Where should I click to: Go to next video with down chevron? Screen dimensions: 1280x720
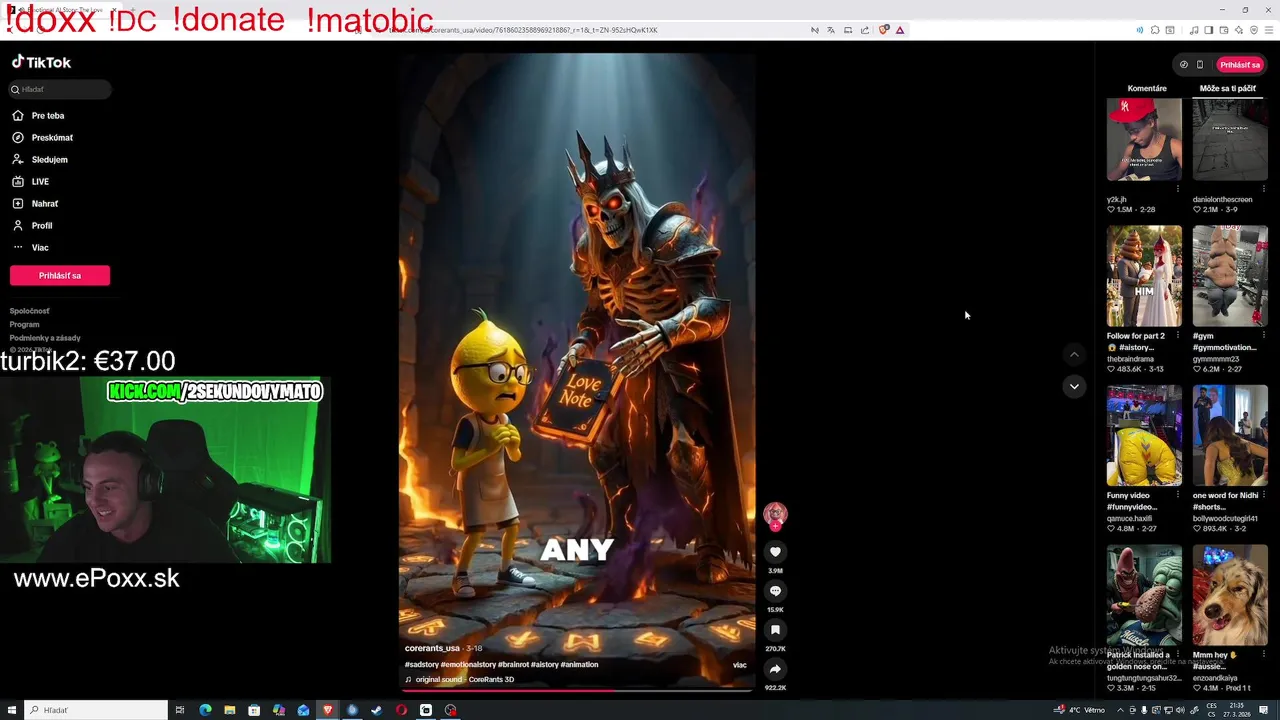click(x=1074, y=386)
